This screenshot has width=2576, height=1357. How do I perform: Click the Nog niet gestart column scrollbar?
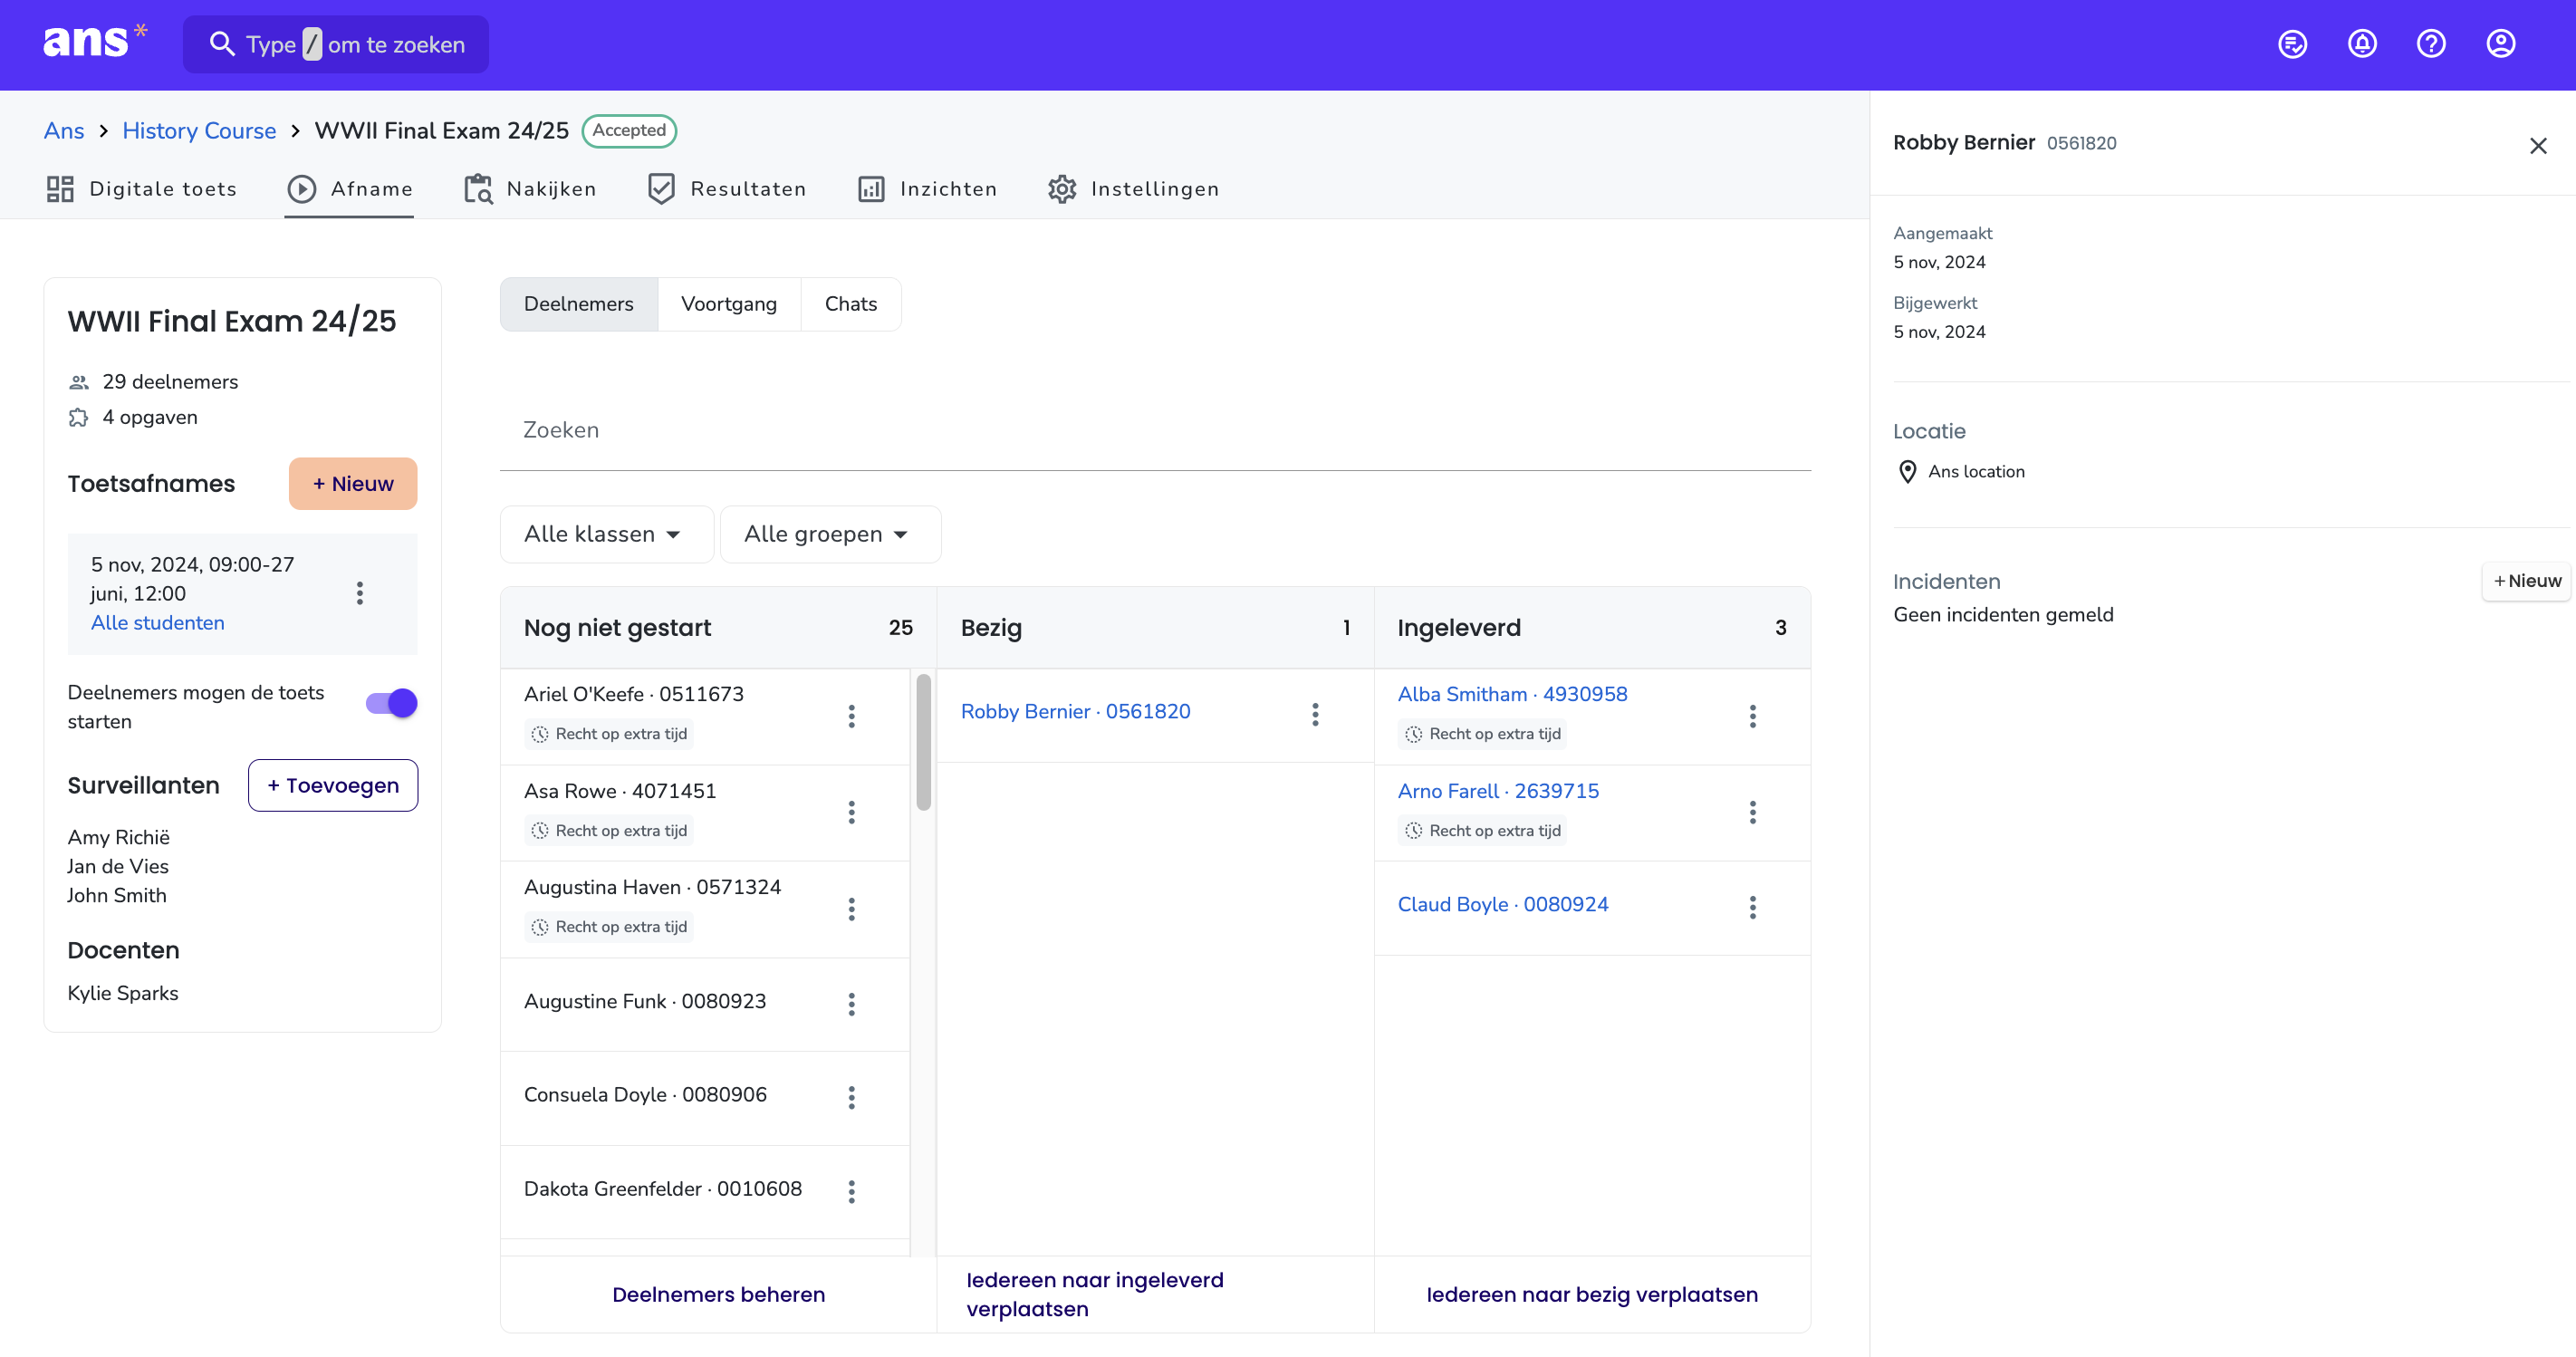pos(923,742)
